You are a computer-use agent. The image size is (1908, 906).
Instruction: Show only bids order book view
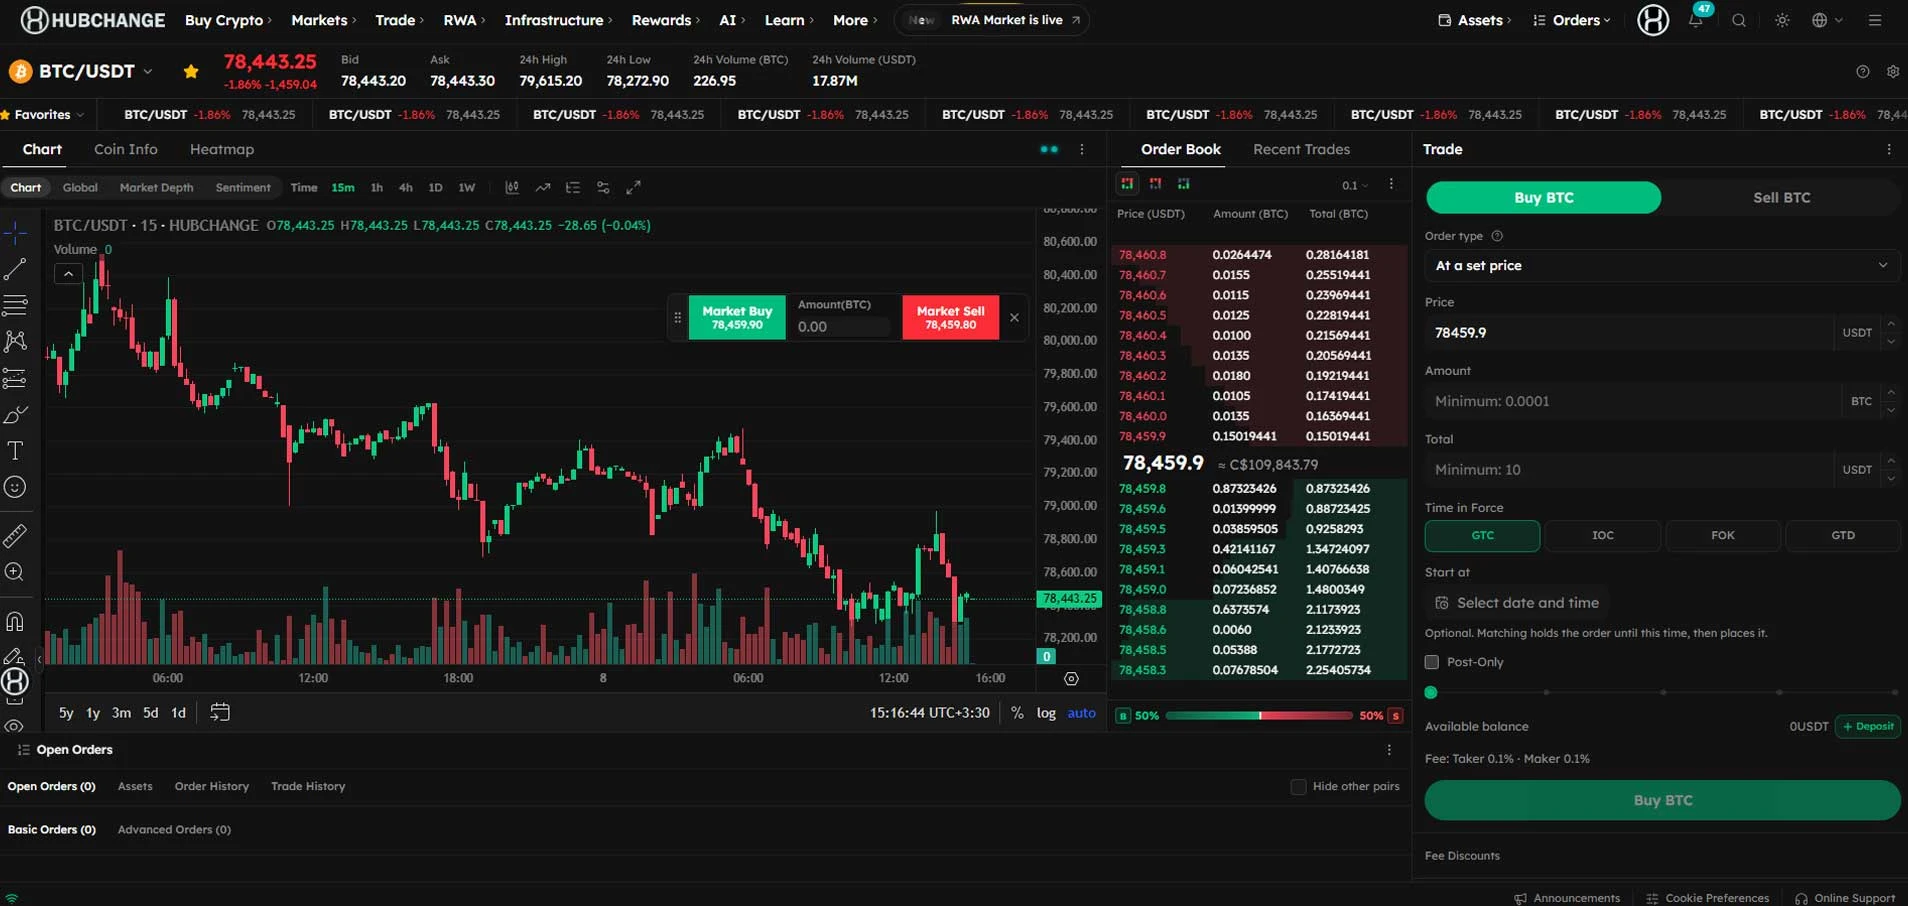(x=1183, y=184)
